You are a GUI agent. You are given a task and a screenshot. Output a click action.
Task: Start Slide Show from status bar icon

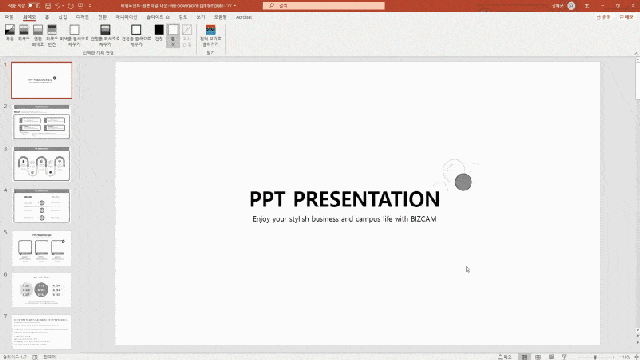pos(564,357)
